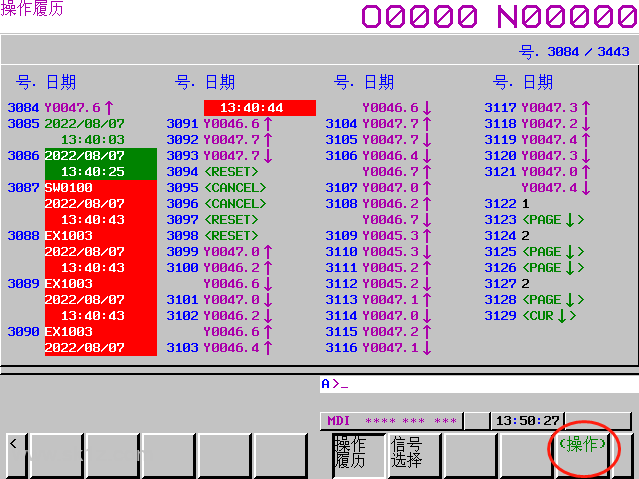Open the 信号选择 soft key

(x=415, y=455)
